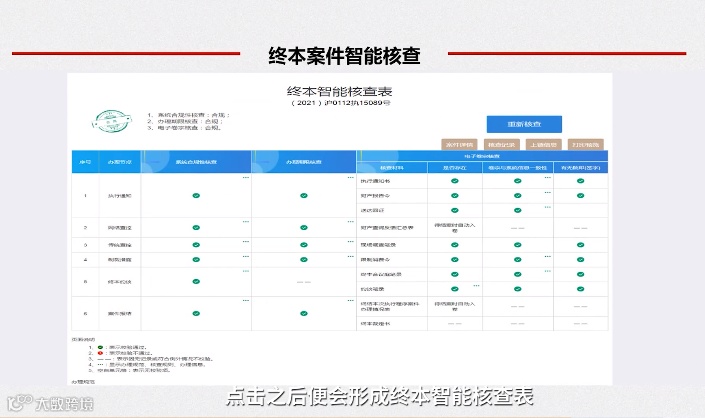The width and height of the screenshot is (705, 418).
Task: Click the 终本智能核查表 form title
Action: [340, 92]
